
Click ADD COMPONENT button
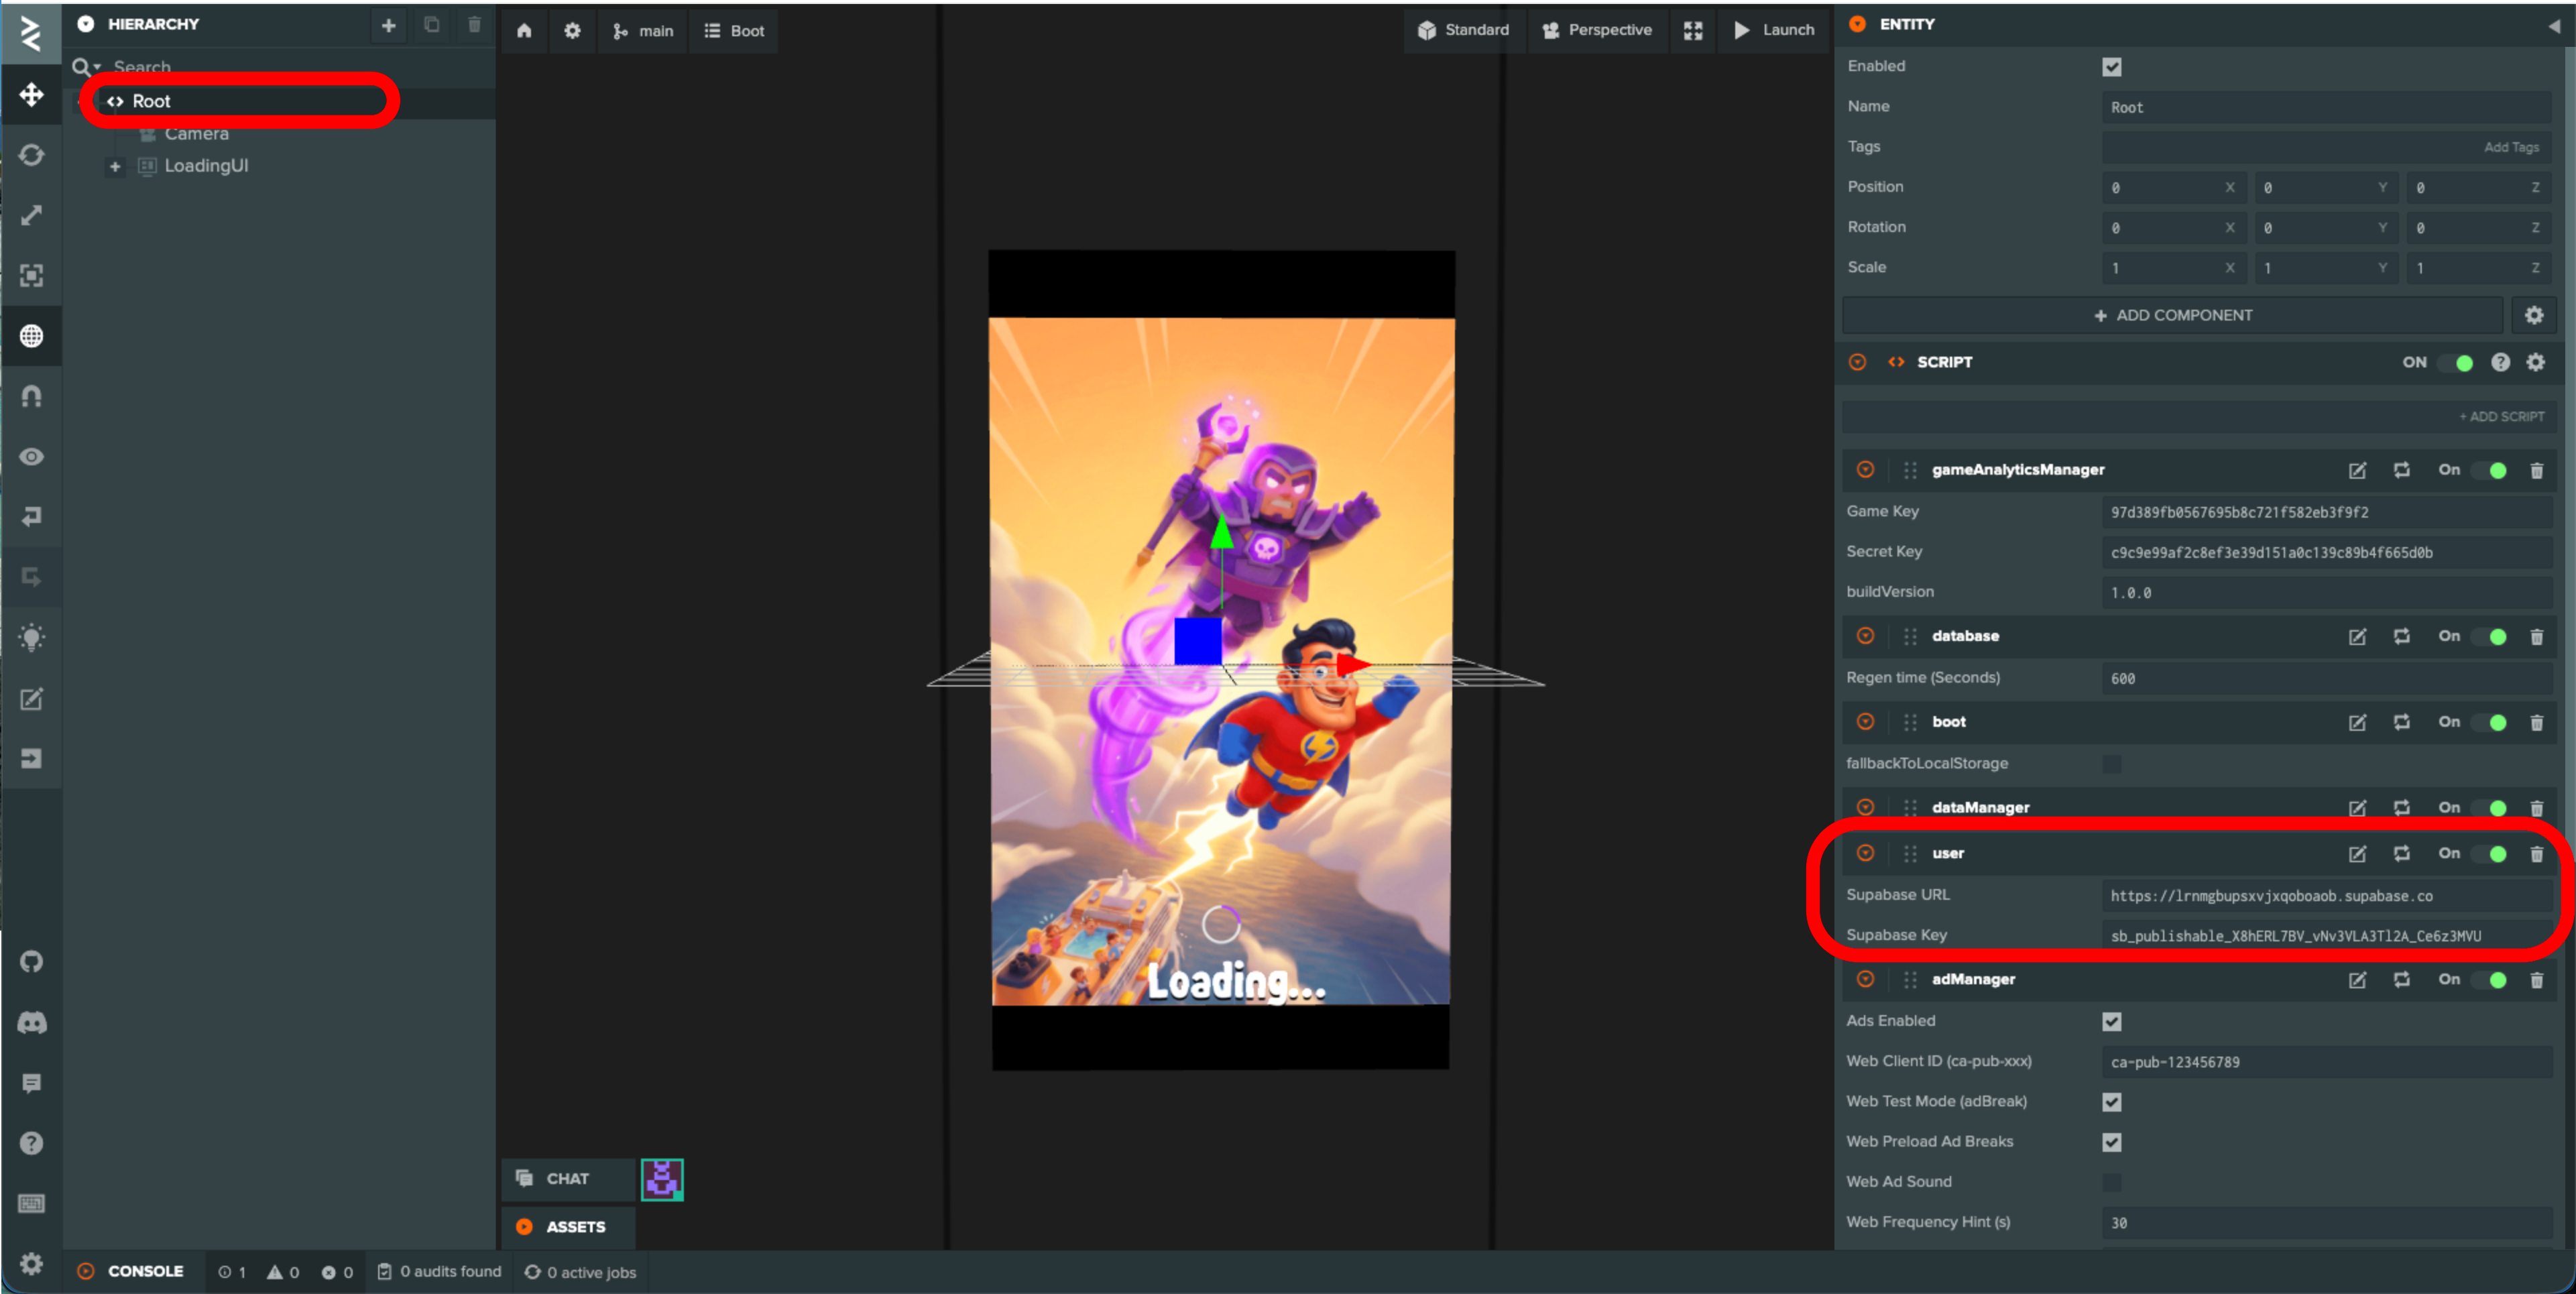[2172, 316]
